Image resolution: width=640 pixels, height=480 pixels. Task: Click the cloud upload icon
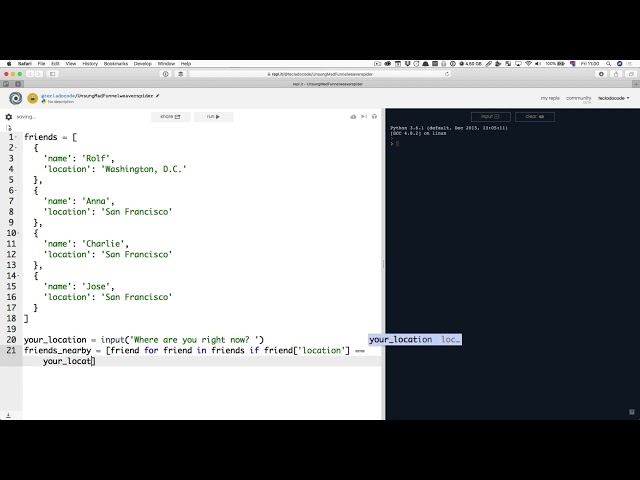point(353,117)
